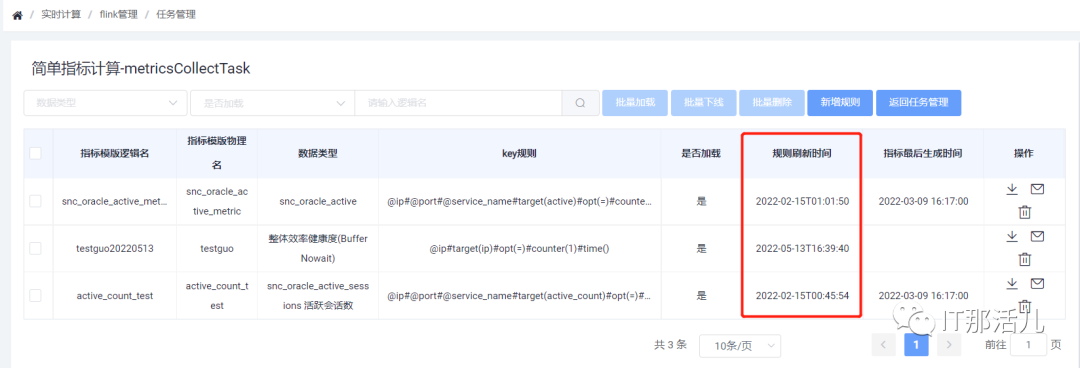Click trash icon in snc_oracle_active_met row
This screenshot has height=368, width=1080.
click(x=1025, y=212)
